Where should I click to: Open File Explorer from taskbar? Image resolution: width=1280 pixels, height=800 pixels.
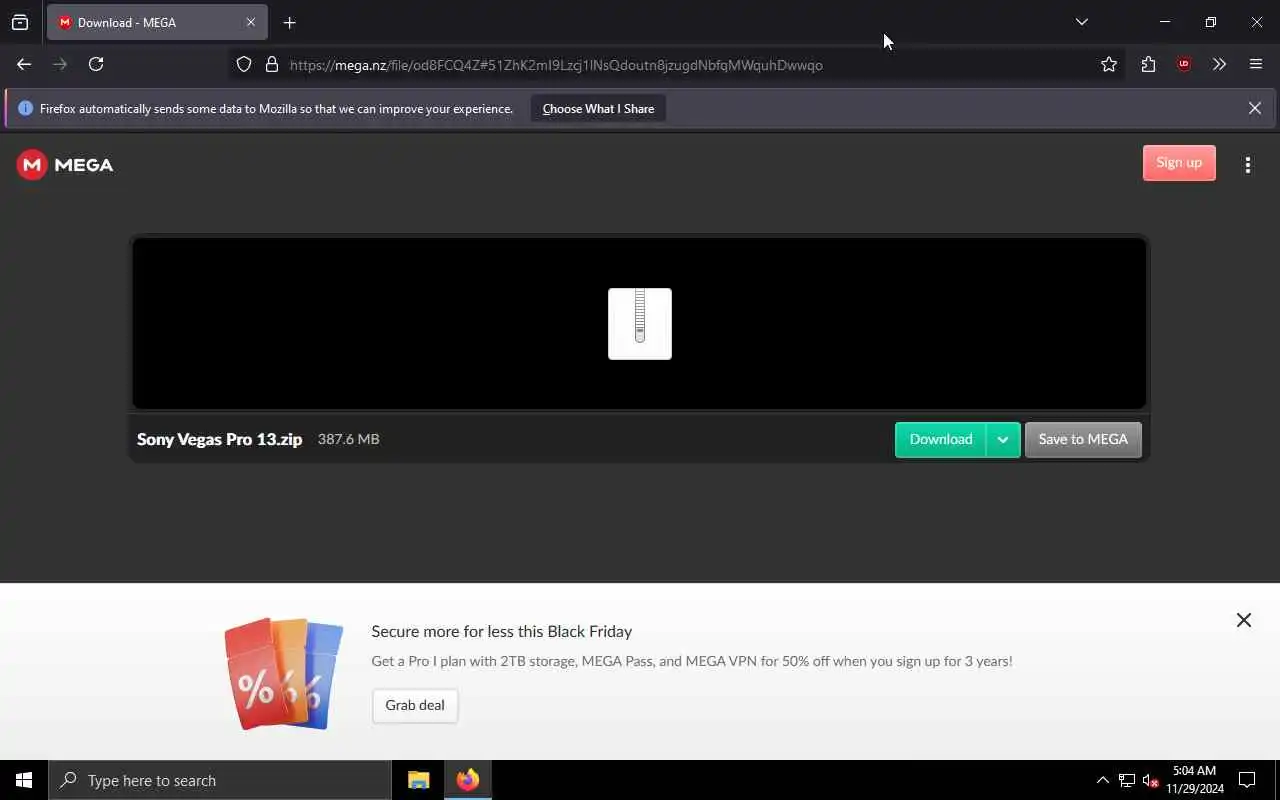(419, 780)
